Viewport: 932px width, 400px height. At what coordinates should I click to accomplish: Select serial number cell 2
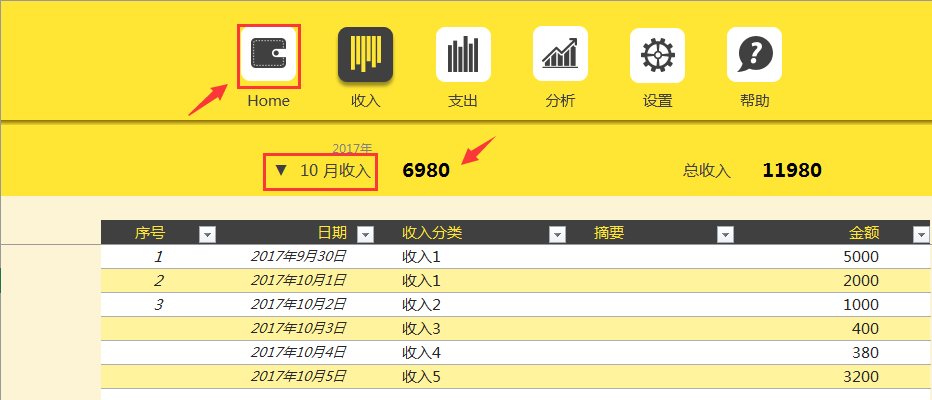(159, 281)
